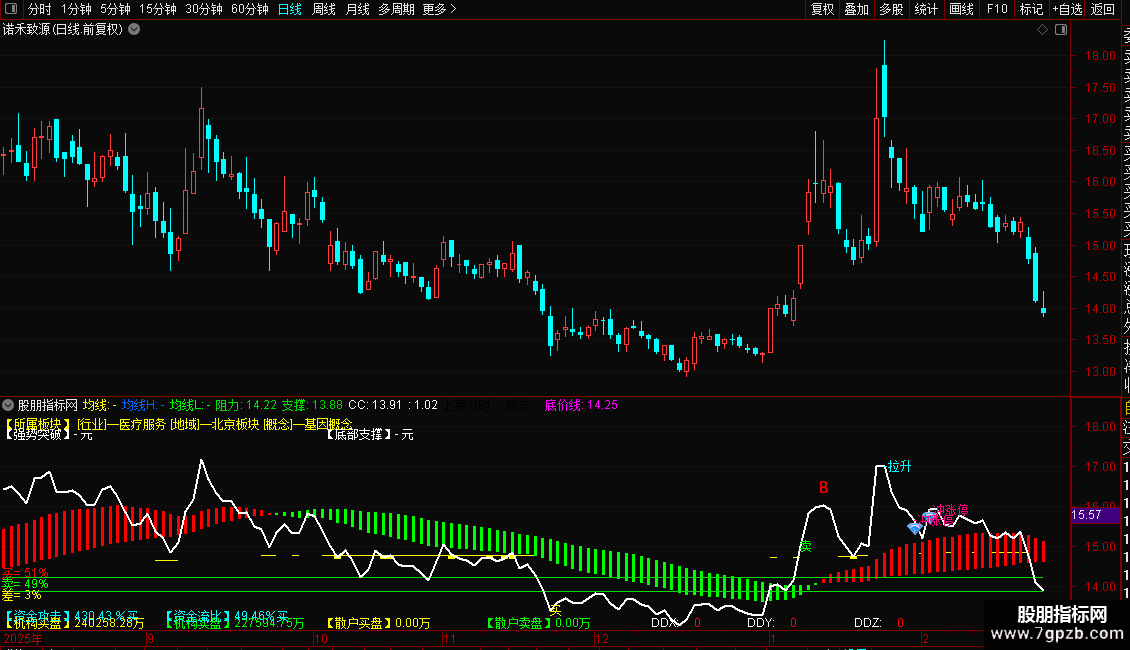Select the 日线 daily tab
Screen dimensions: 1130x650
coord(290,9)
